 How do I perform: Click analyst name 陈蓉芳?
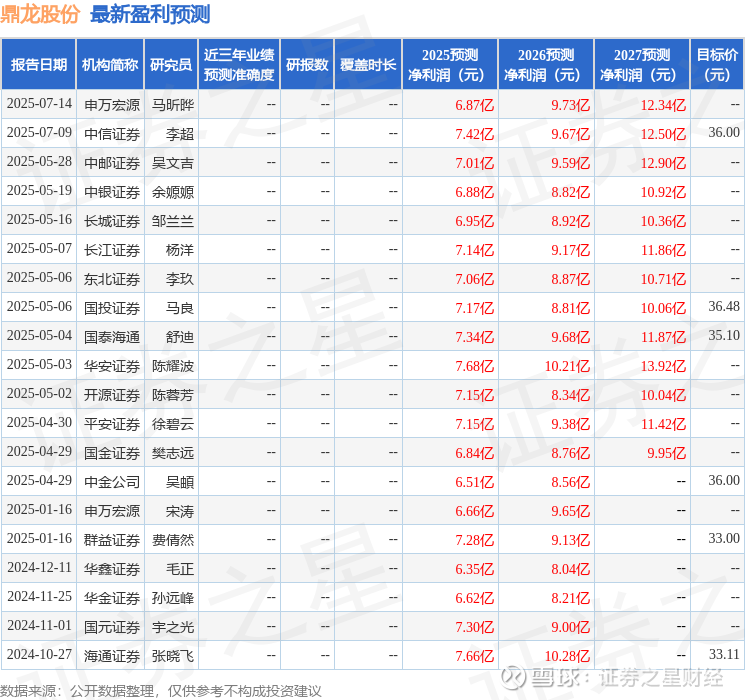click(173, 395)
